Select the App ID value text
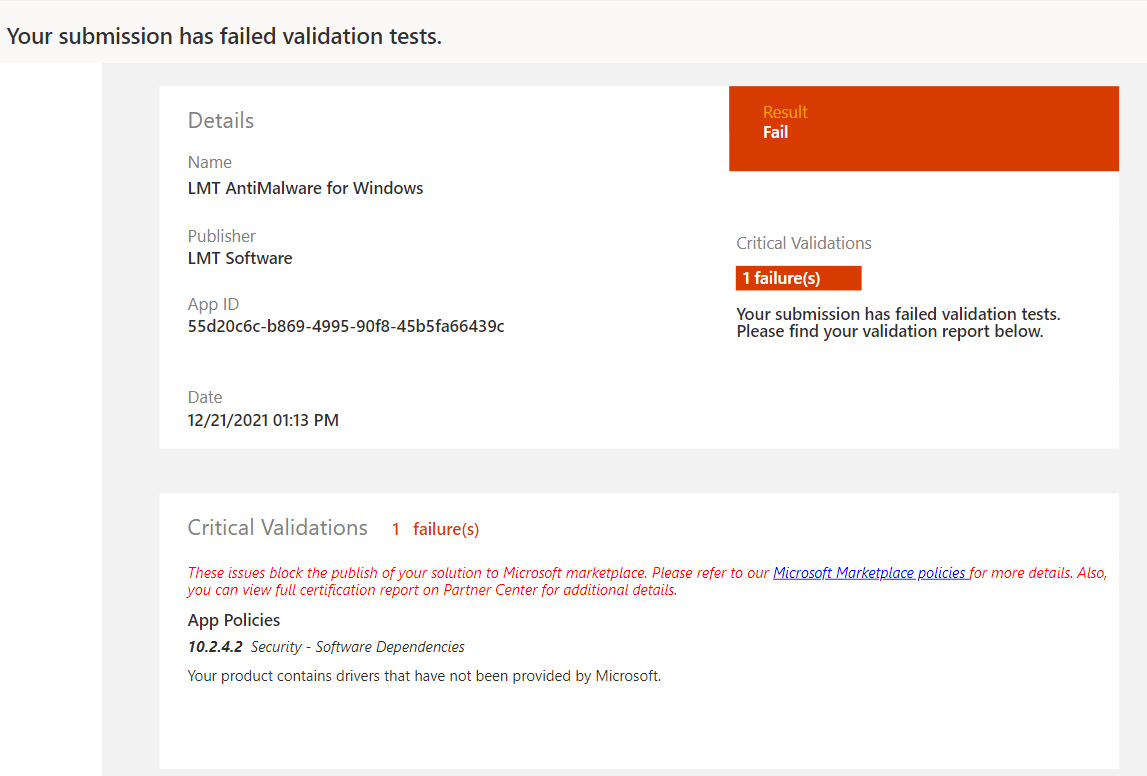1147x776 pixels. pyautogui.click(x=346, y=326)
